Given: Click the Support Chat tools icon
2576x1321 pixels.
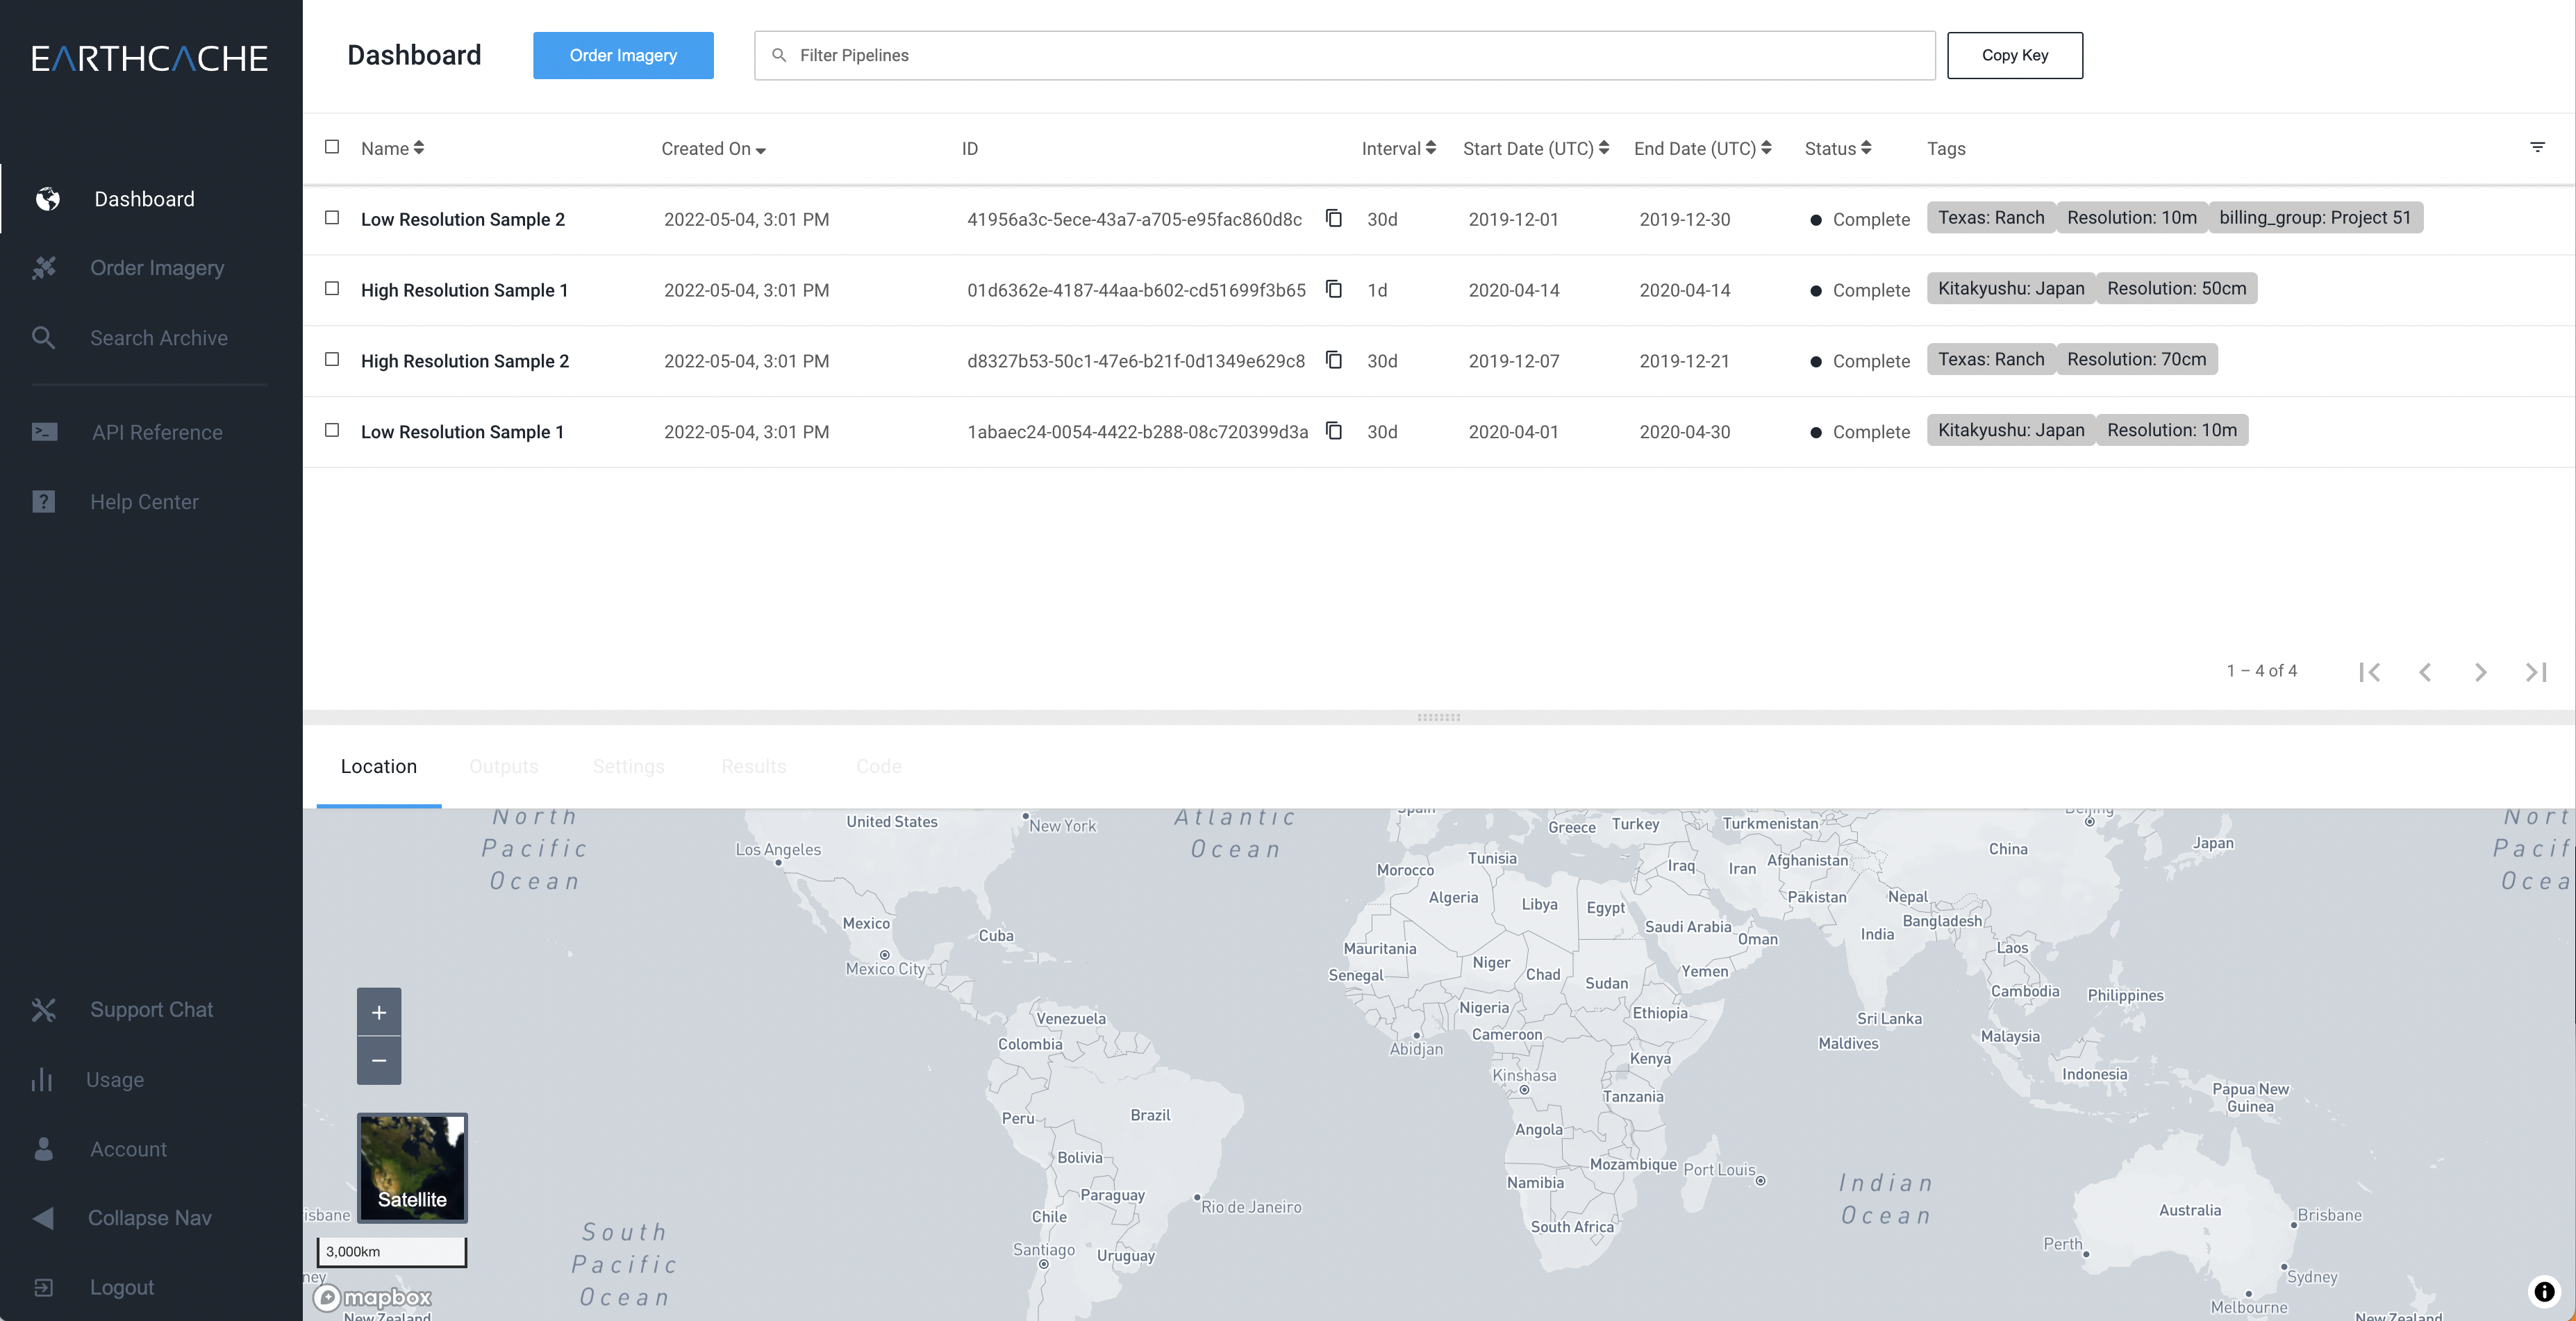Looking at the screenshot, I should (44, 1010).
